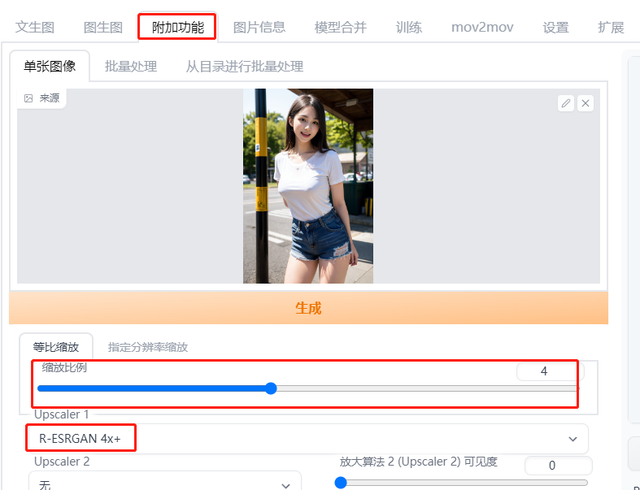The image size is (640, 490).
Task: Open the 图片信息 tab
Action: coord(259,27)
